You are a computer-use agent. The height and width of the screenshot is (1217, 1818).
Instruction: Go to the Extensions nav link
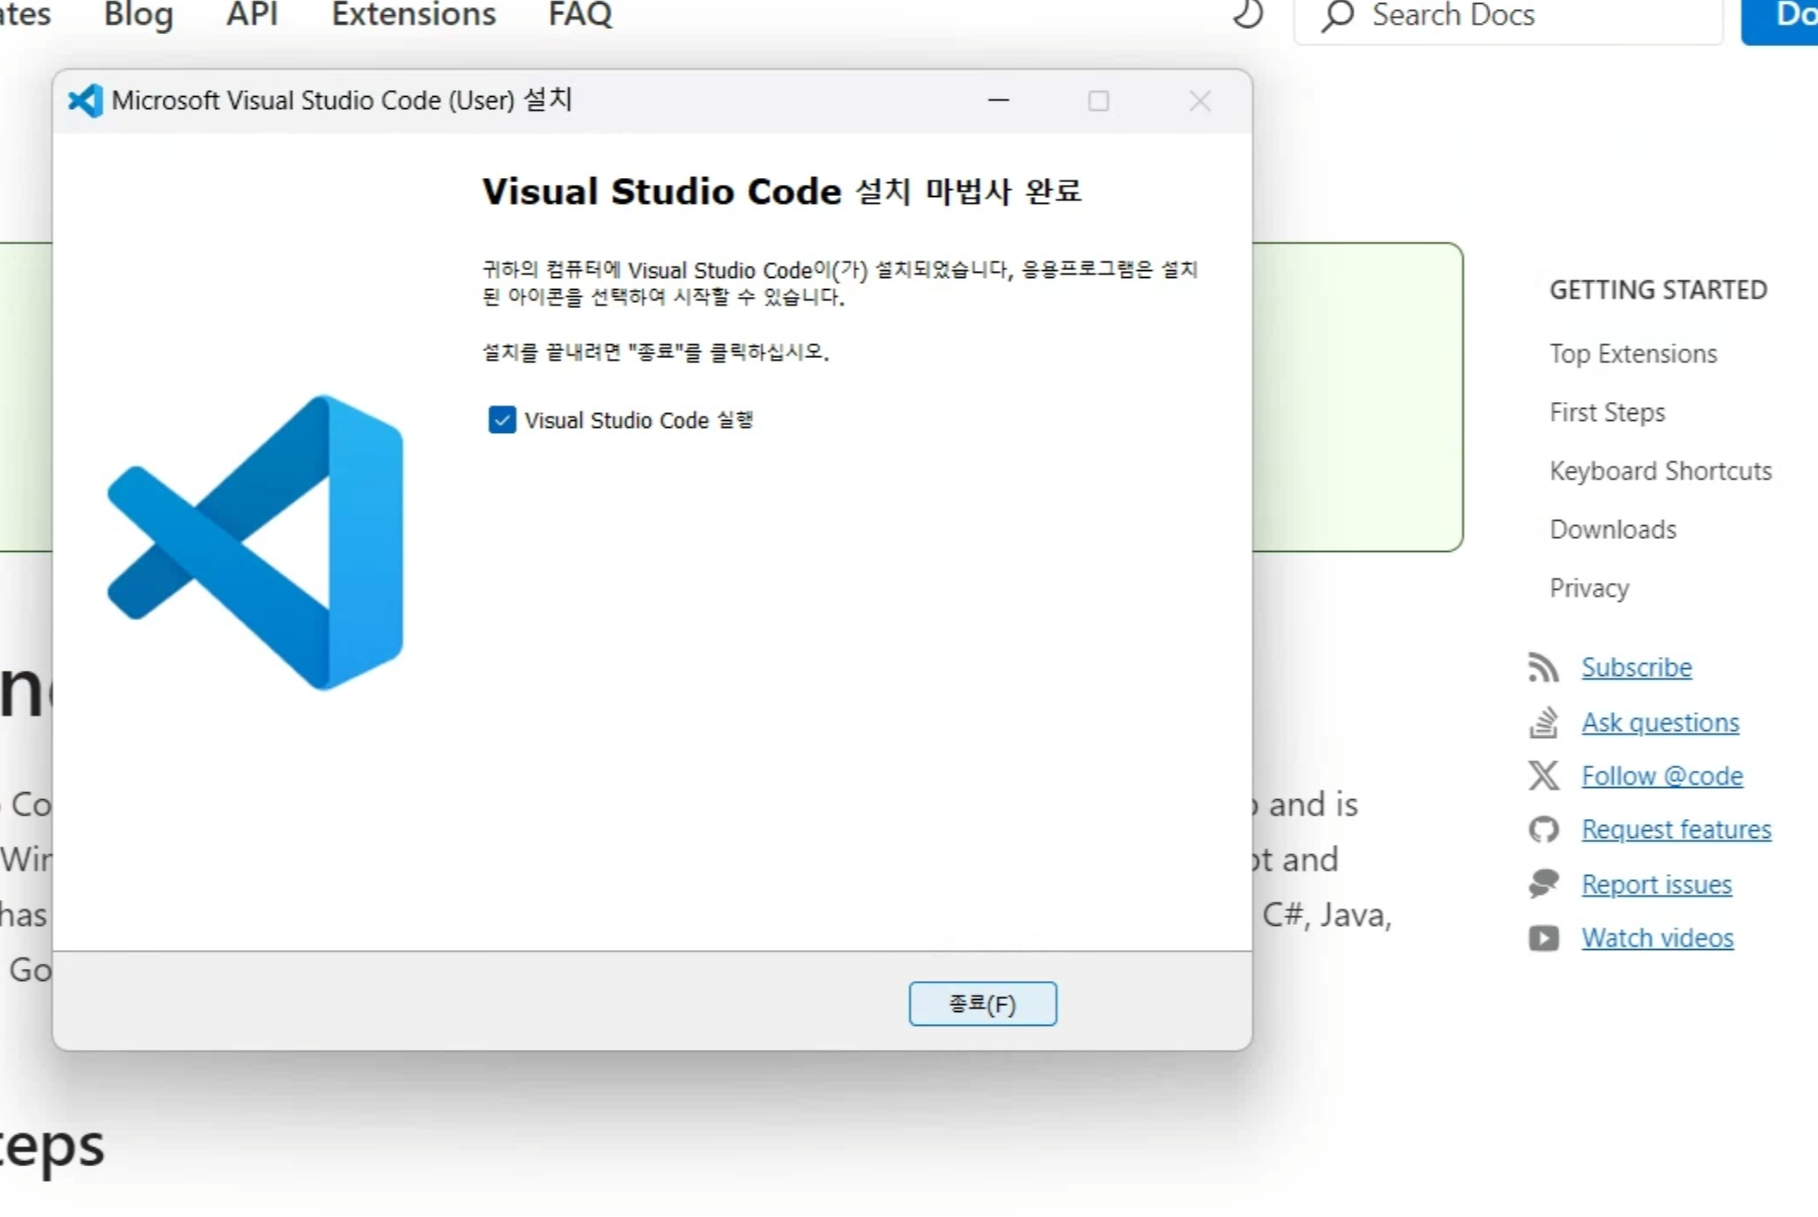click(413, 15)
